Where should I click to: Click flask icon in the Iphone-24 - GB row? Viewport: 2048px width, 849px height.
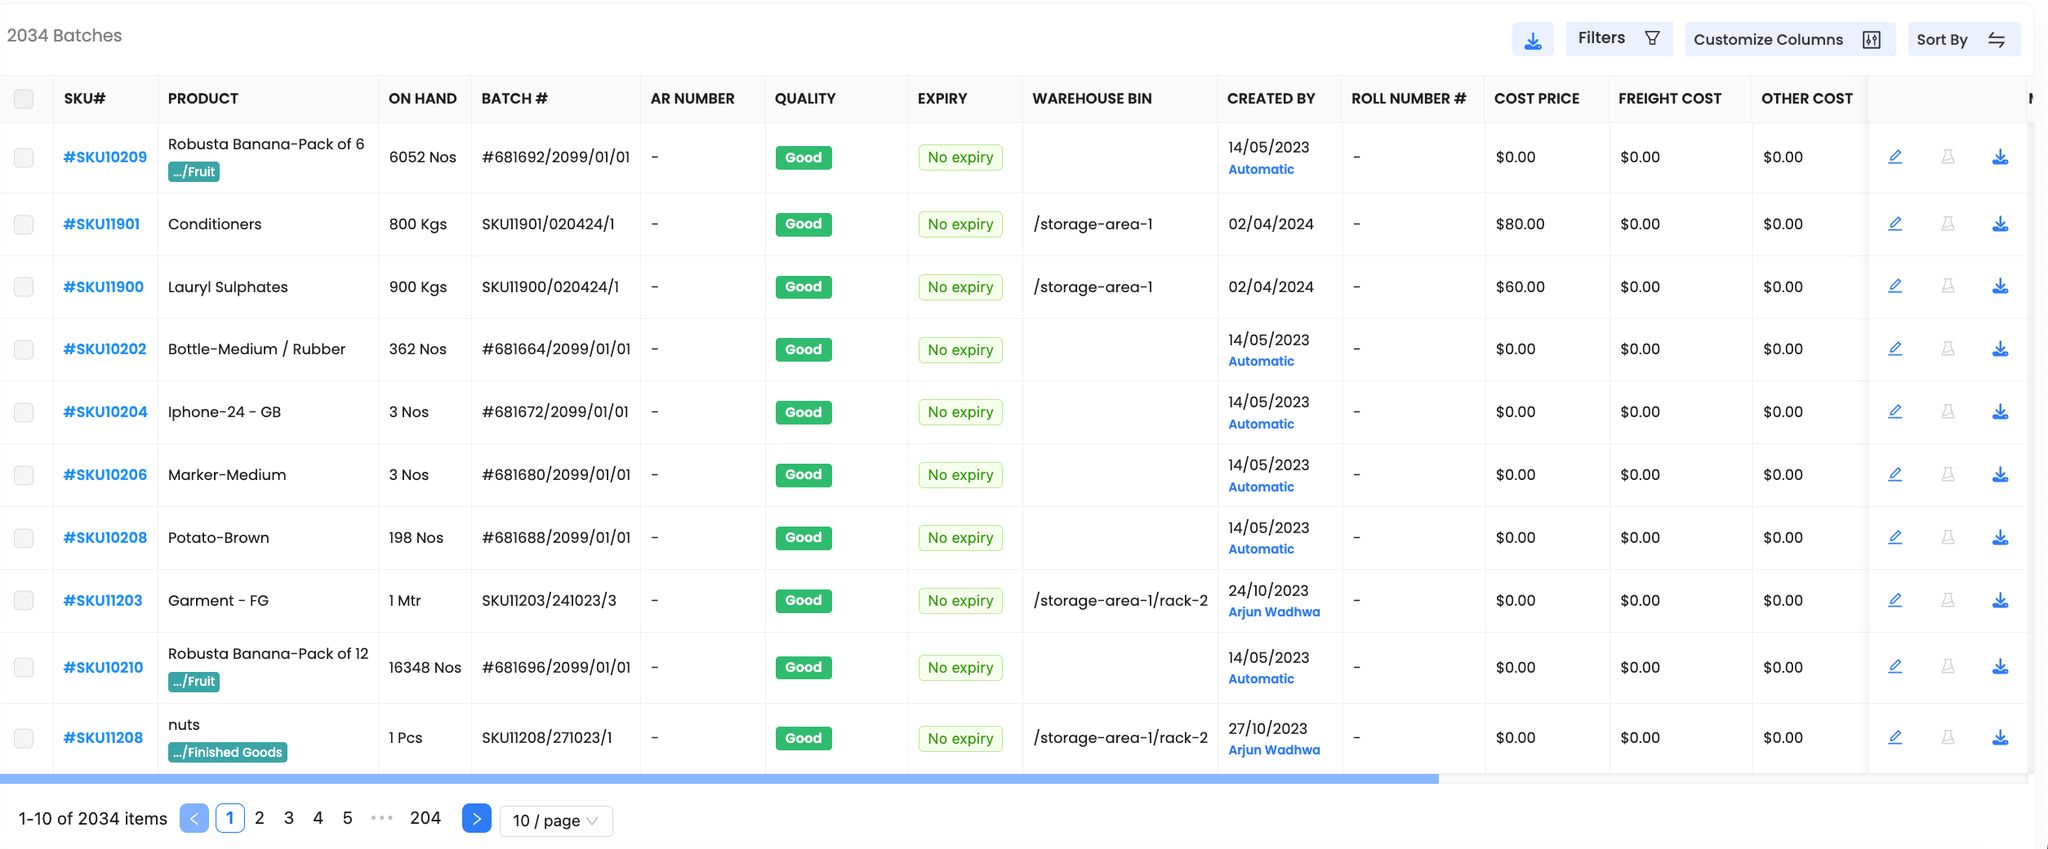(x=1947, y=412)
